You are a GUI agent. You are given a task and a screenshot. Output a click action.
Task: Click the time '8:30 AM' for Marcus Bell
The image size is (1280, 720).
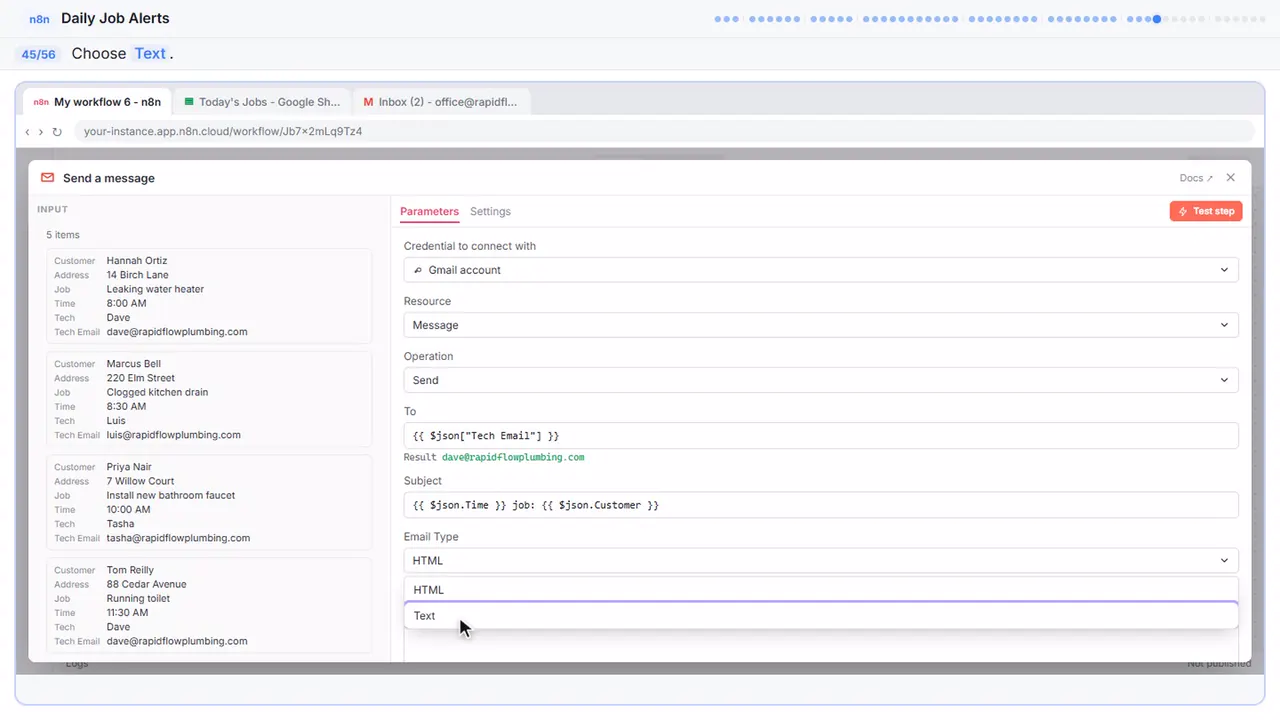(127, 407)
